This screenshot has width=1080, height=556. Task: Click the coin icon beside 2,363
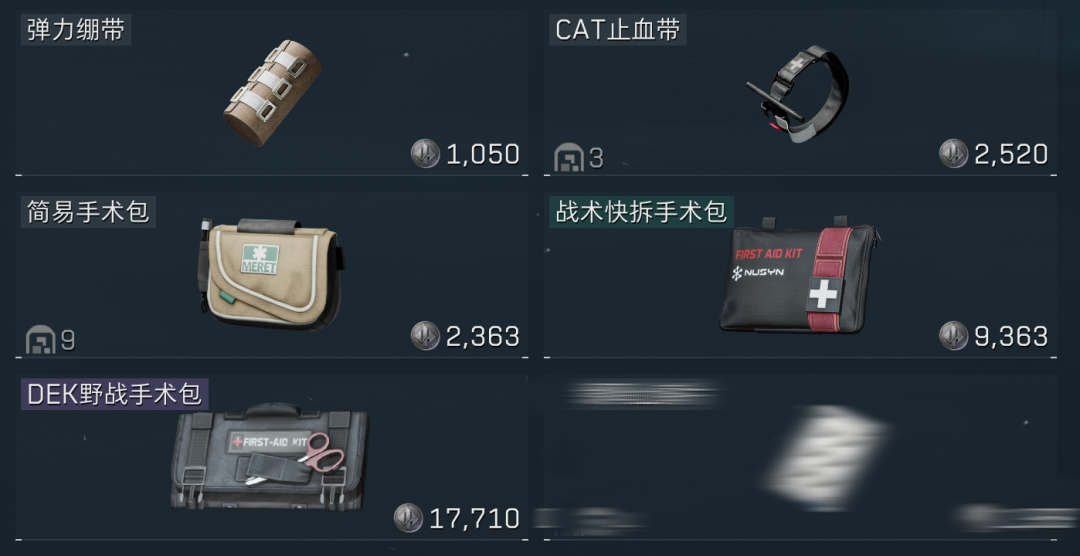425,336
